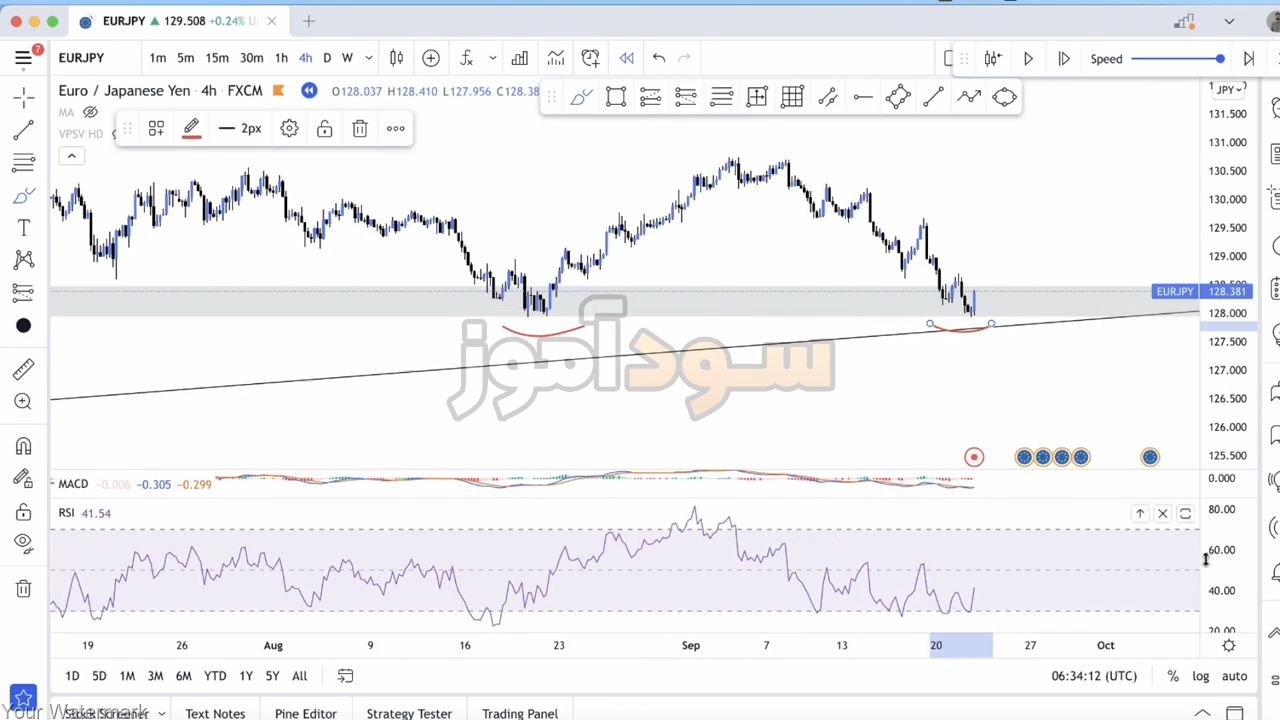Open candlestick chart style selector
Image resolution: width=1280 pixels, height=720 pixels.
[x=396, y=58]
